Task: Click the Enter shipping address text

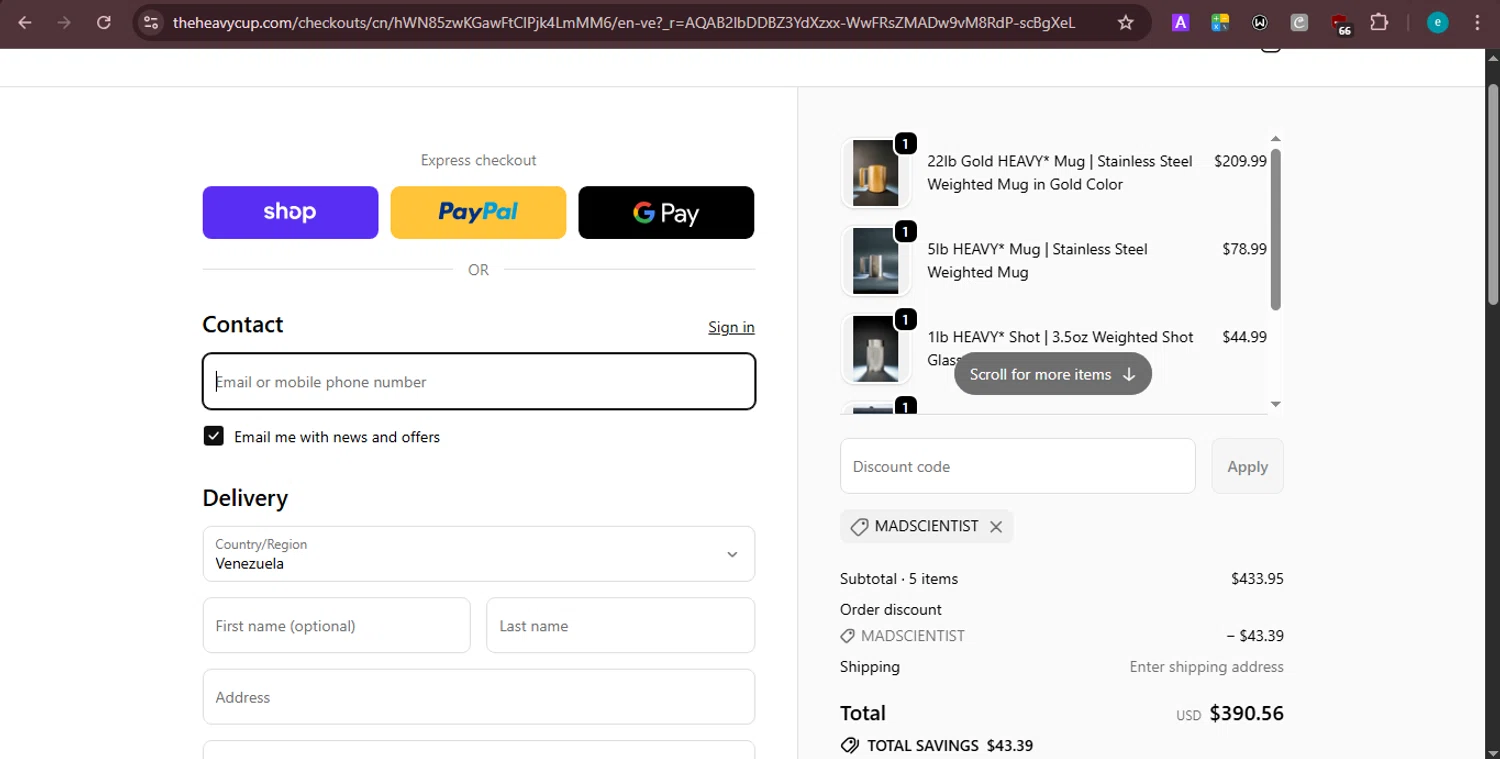Action: coord(1206,667)
